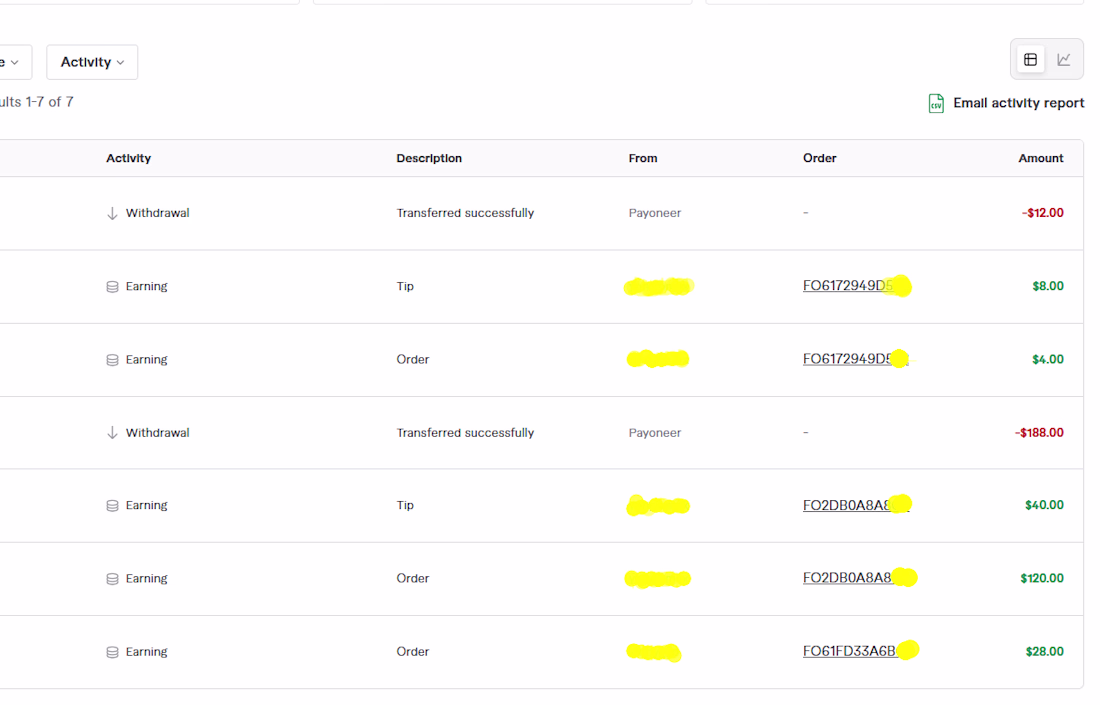Switch to table view icon
Screen dimensions: 1100x705
coord(1030,60)
